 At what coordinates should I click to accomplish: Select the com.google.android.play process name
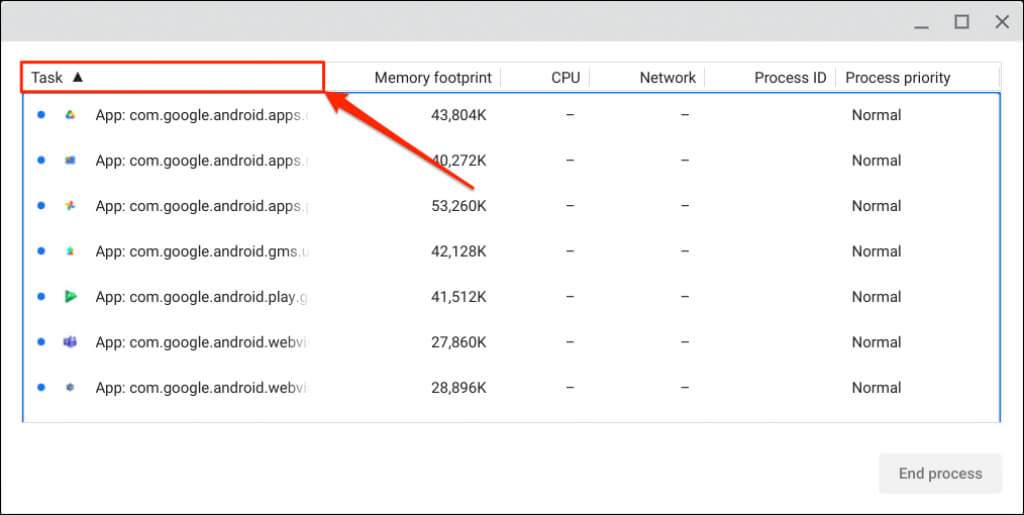pos(201,296)
